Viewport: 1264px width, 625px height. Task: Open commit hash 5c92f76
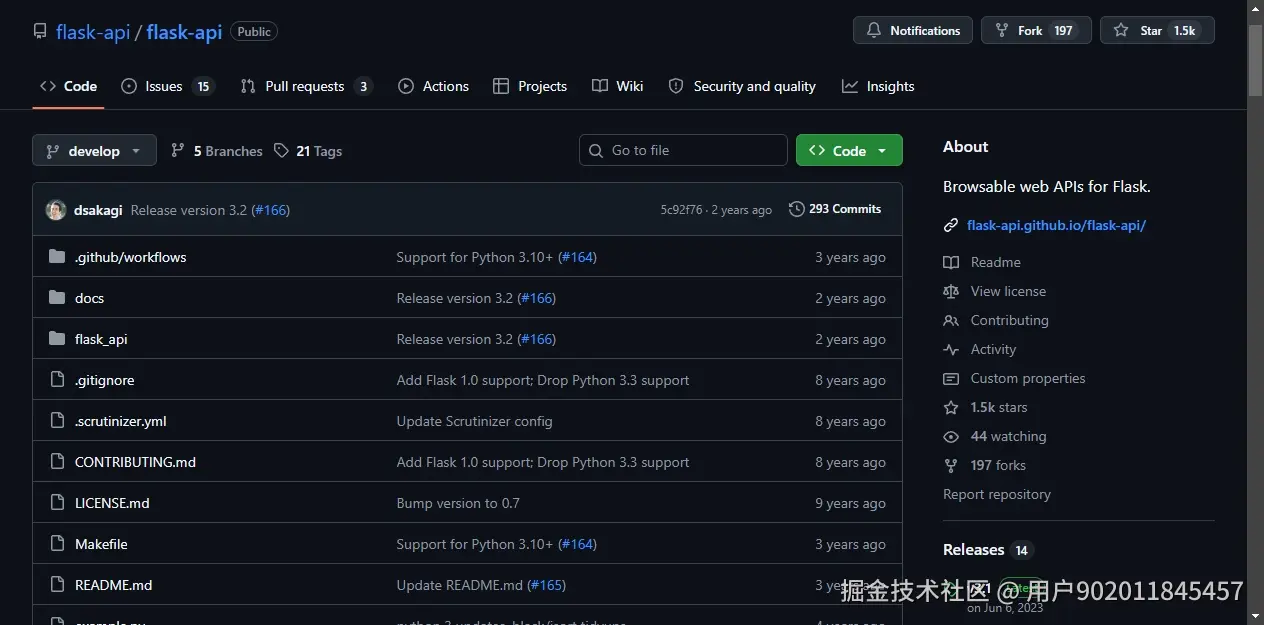pos(682,210)
